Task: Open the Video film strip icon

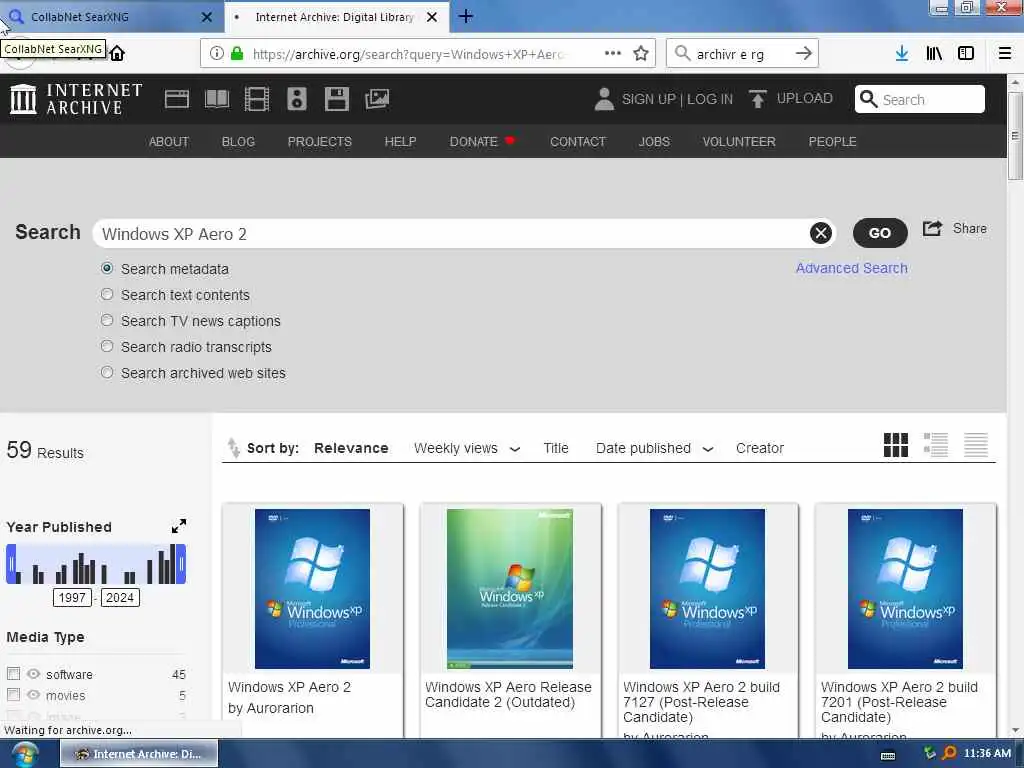Action: 257,99
